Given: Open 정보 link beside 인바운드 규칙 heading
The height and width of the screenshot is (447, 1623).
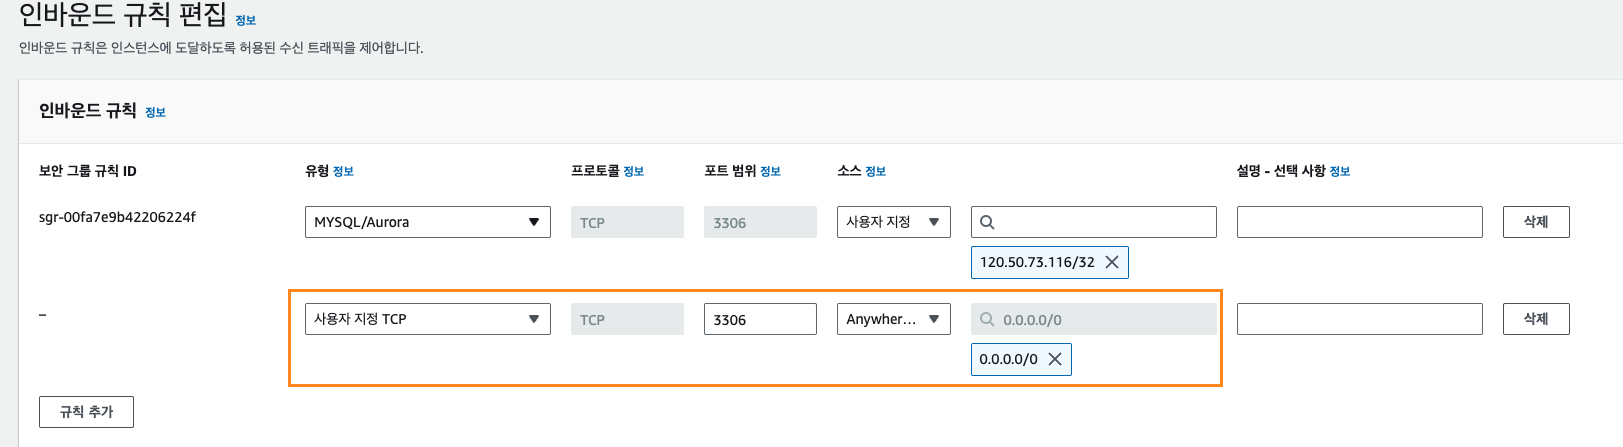Looking at the screenshot, I should tap(155, 112).
